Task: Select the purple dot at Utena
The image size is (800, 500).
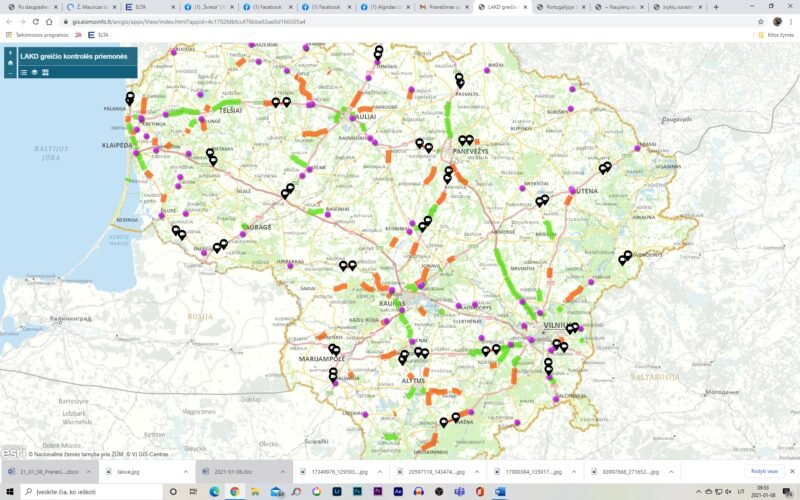Action: pyautogui.click(x=572, y=190)
